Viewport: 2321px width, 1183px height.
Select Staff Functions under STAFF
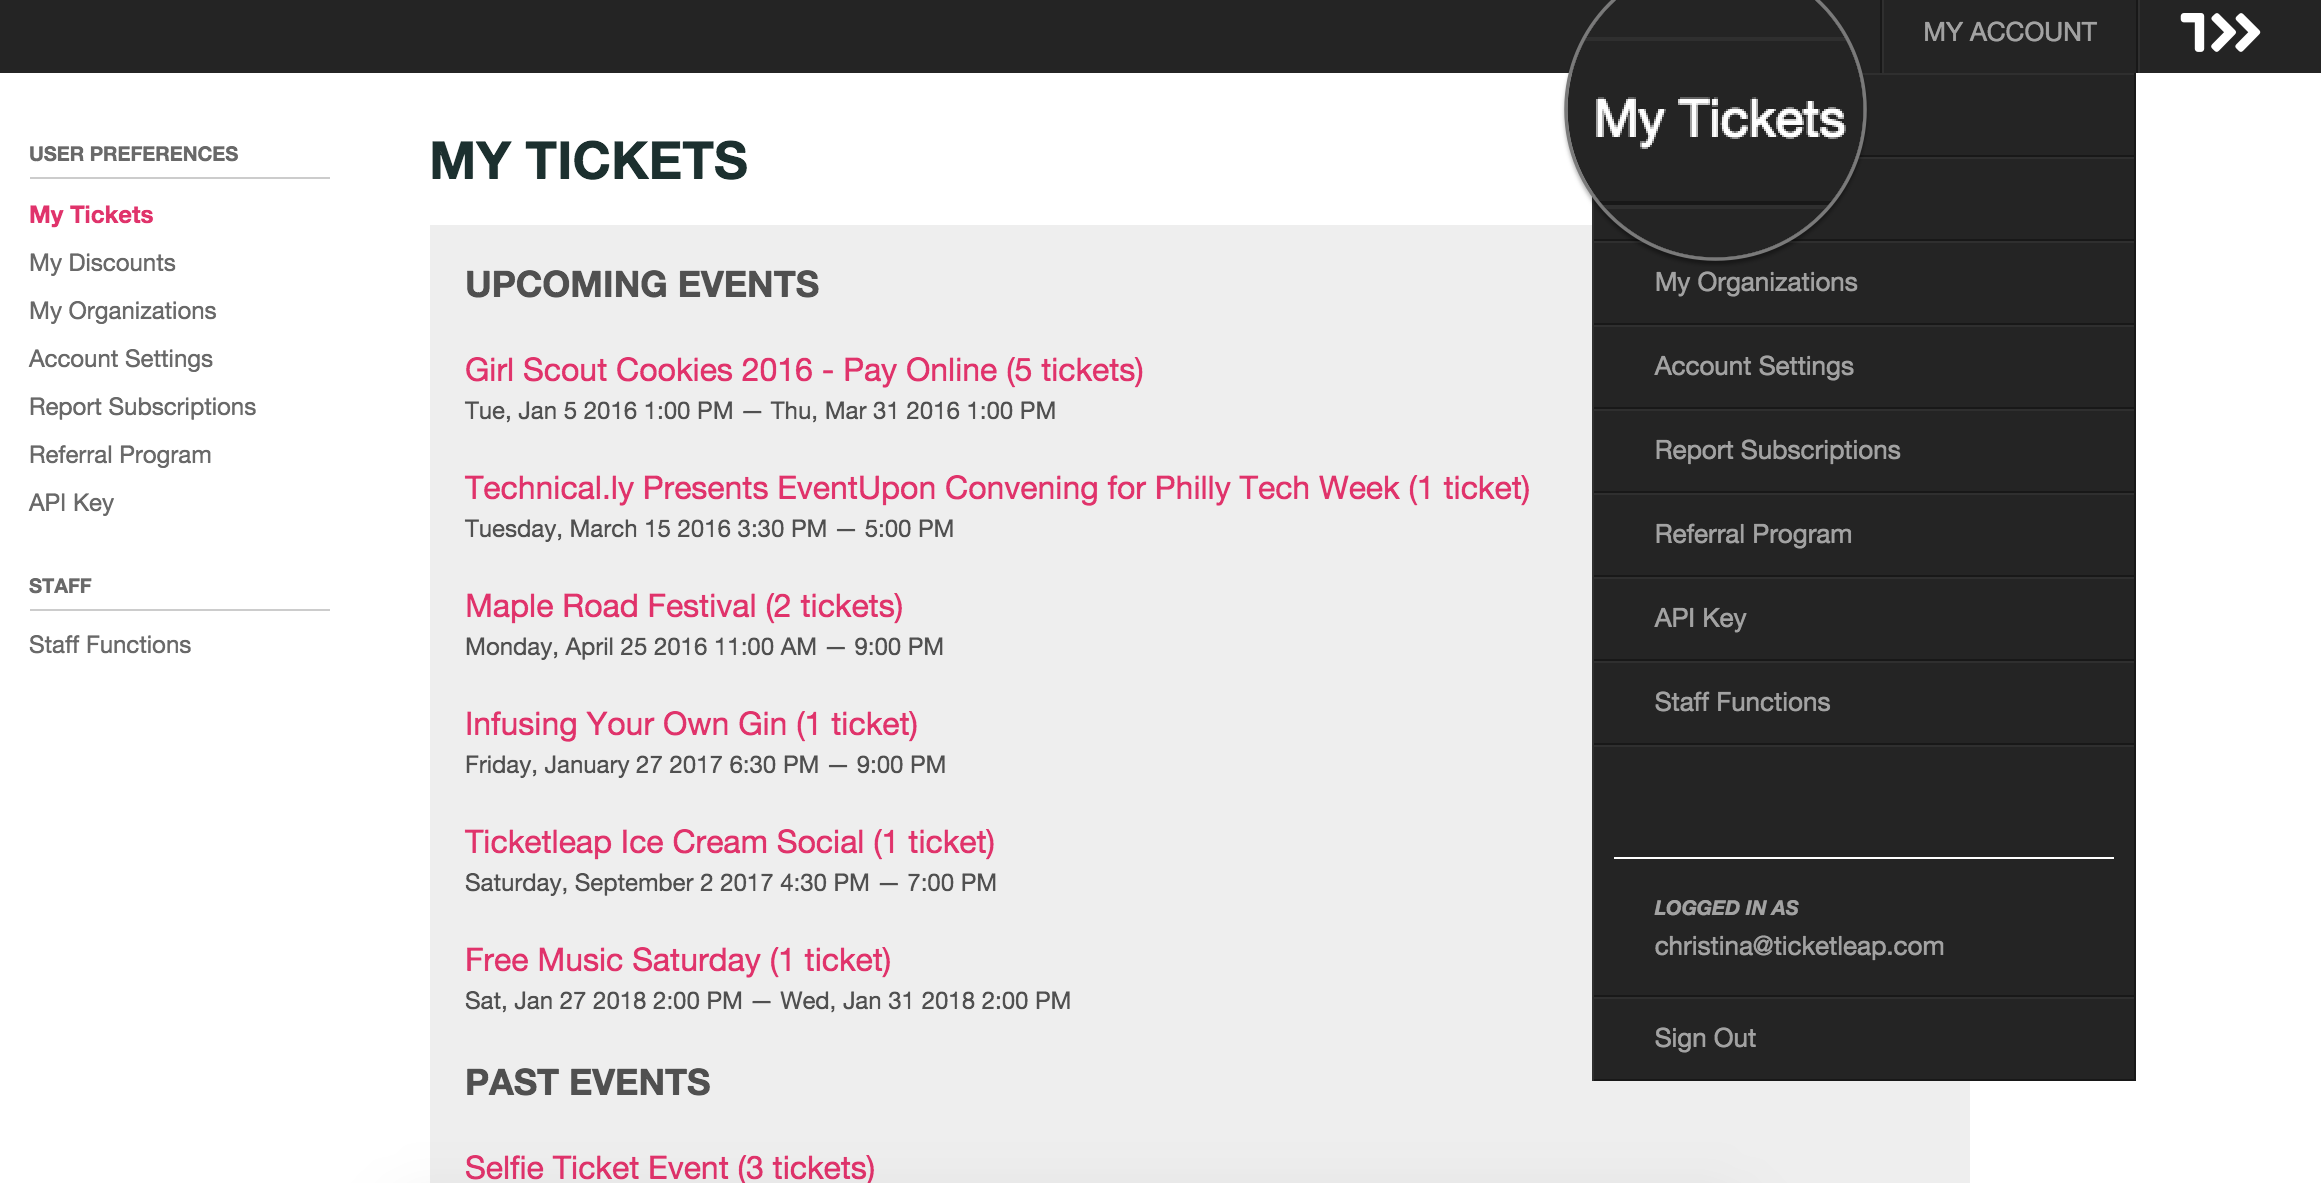point(110,644)
